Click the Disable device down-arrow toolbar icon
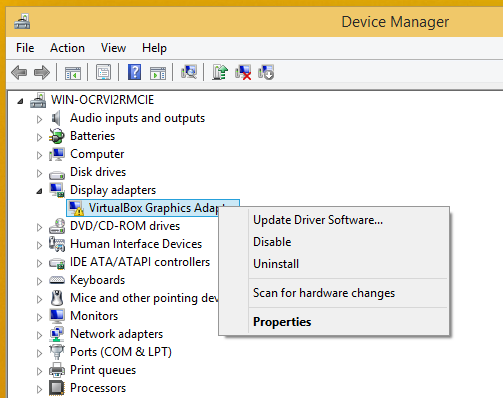This screenshot has width=503, height=398. coord(266,72)
